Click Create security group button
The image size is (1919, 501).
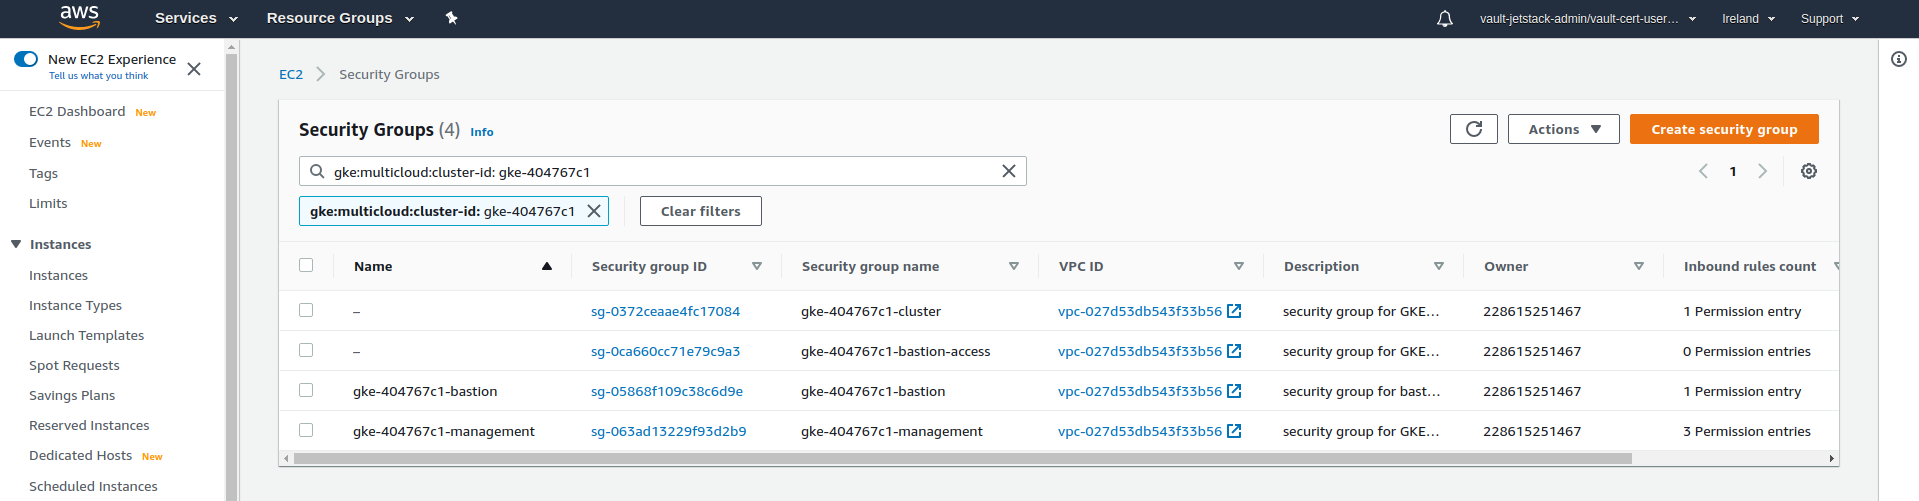(1724, 129)
